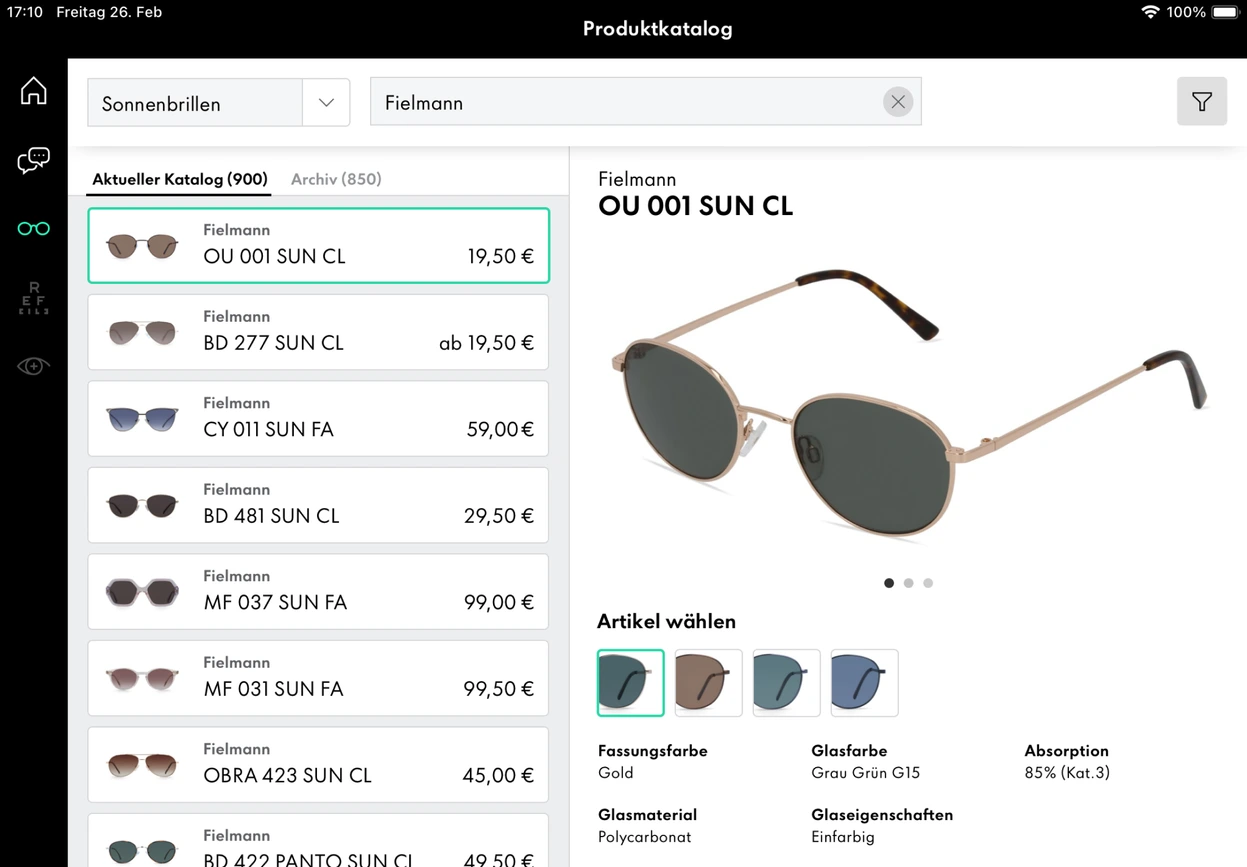Click the CY 011 SUN FA blue sunglasses thumbnail
The height and width of the screenshot is (867, 1247).
(142, 419)
